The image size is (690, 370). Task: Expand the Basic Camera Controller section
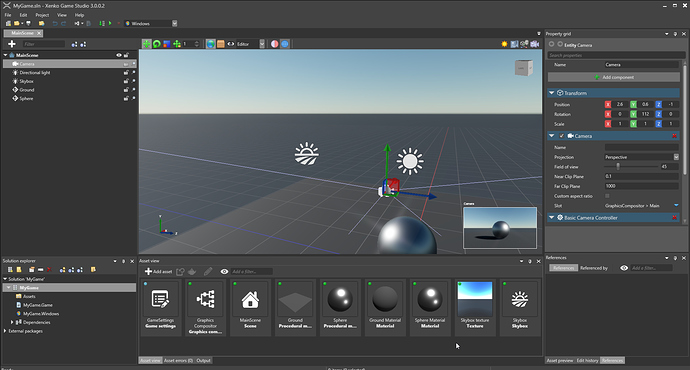551,218
